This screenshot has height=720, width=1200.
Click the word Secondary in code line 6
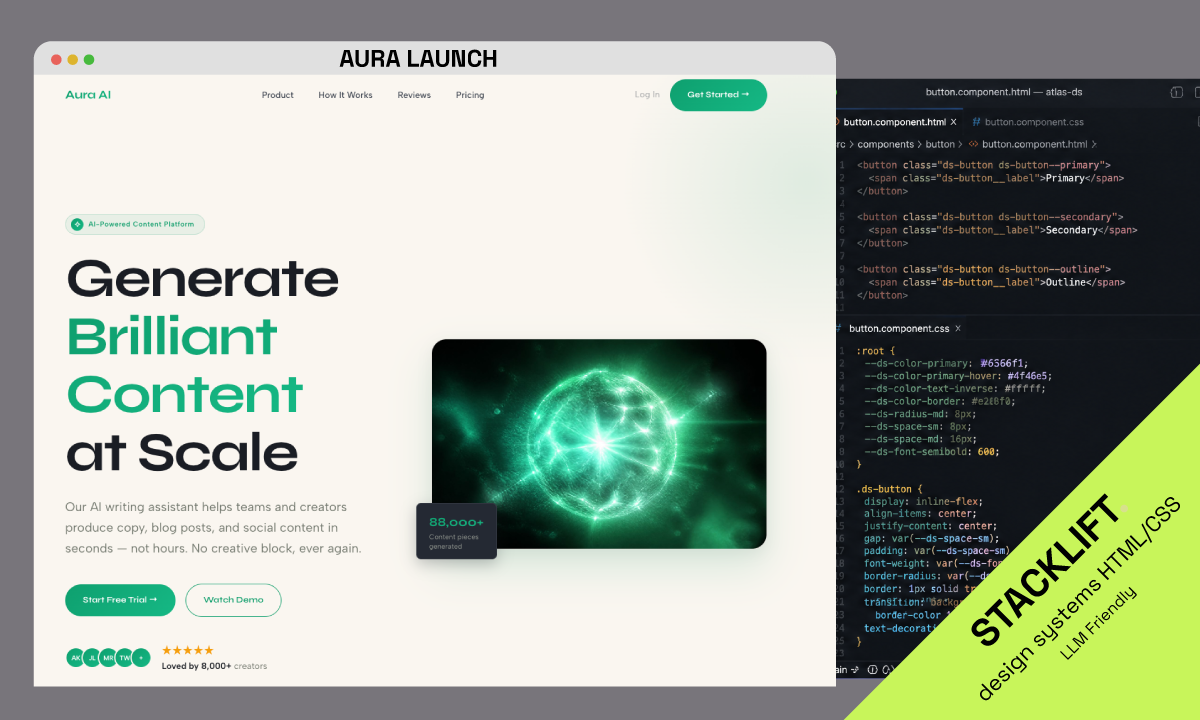[1071, 230]
